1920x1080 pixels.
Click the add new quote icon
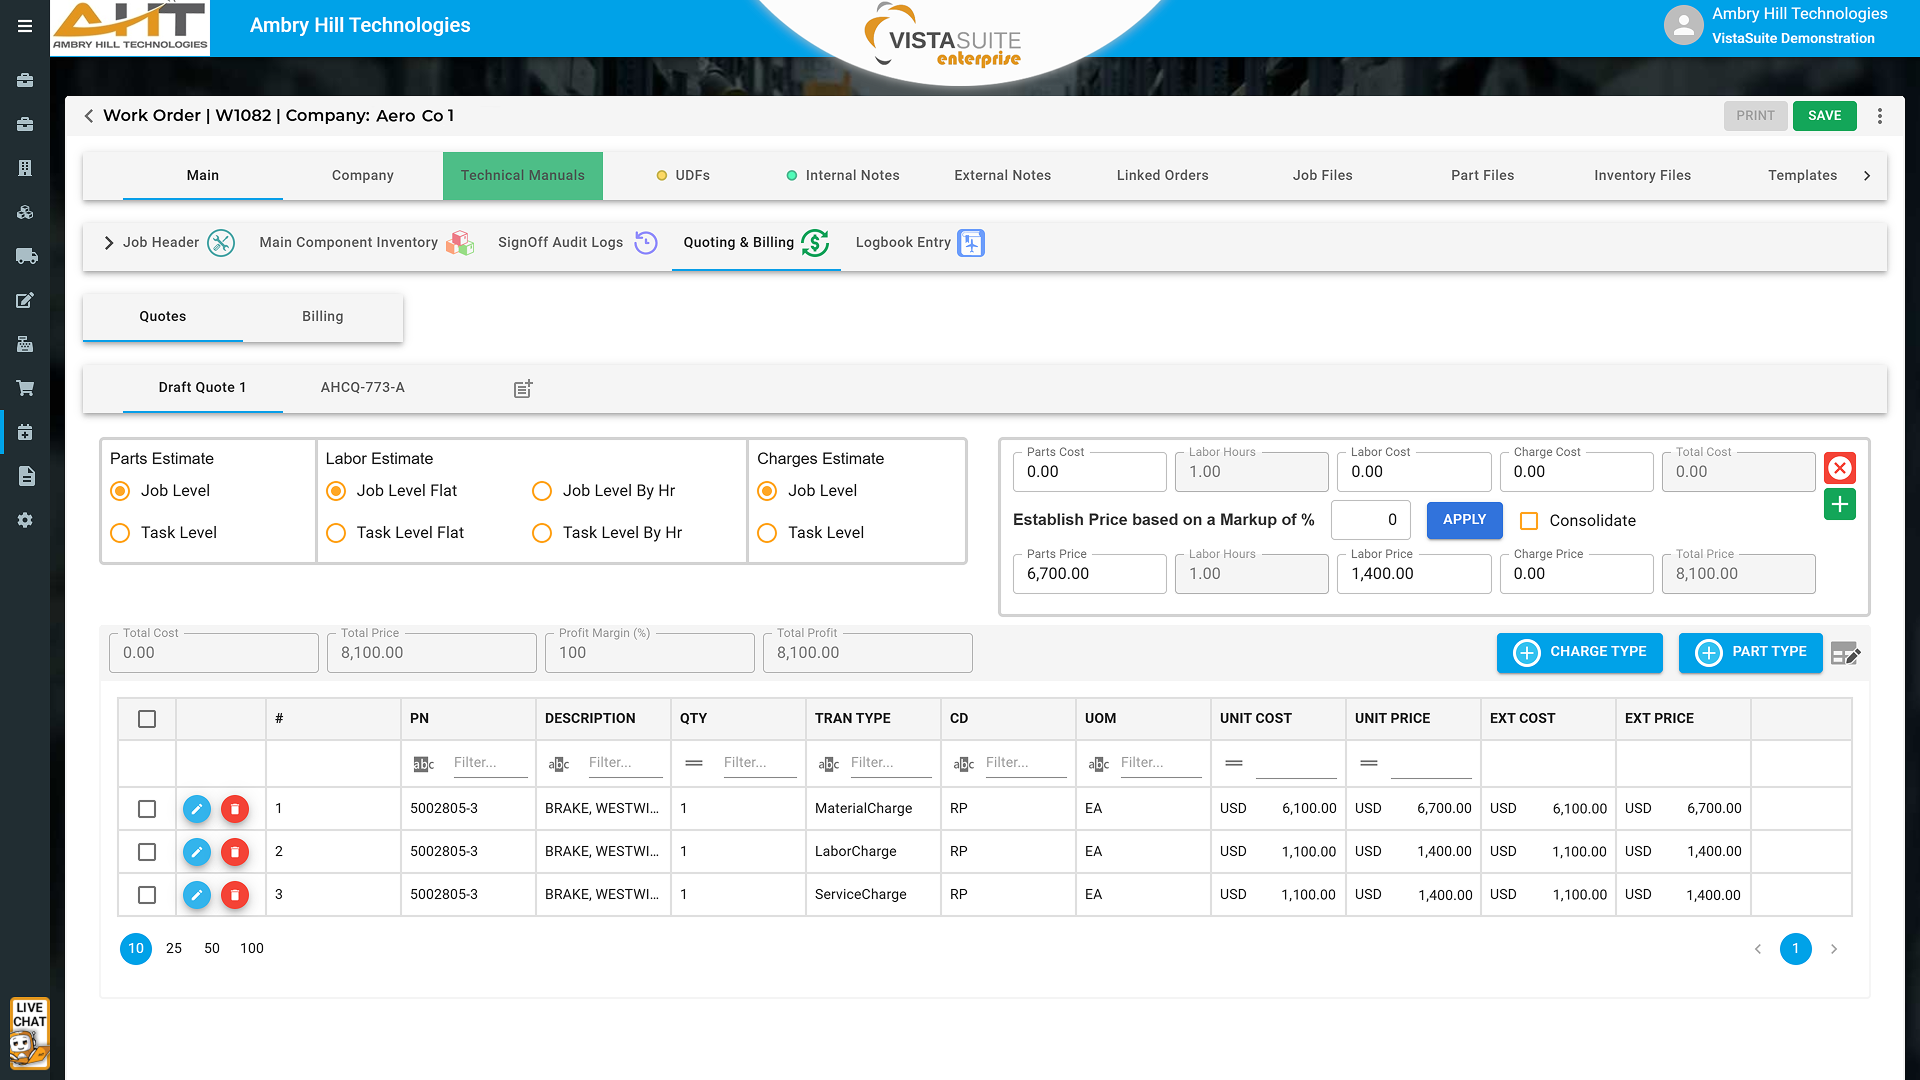(x=523, y=389)
